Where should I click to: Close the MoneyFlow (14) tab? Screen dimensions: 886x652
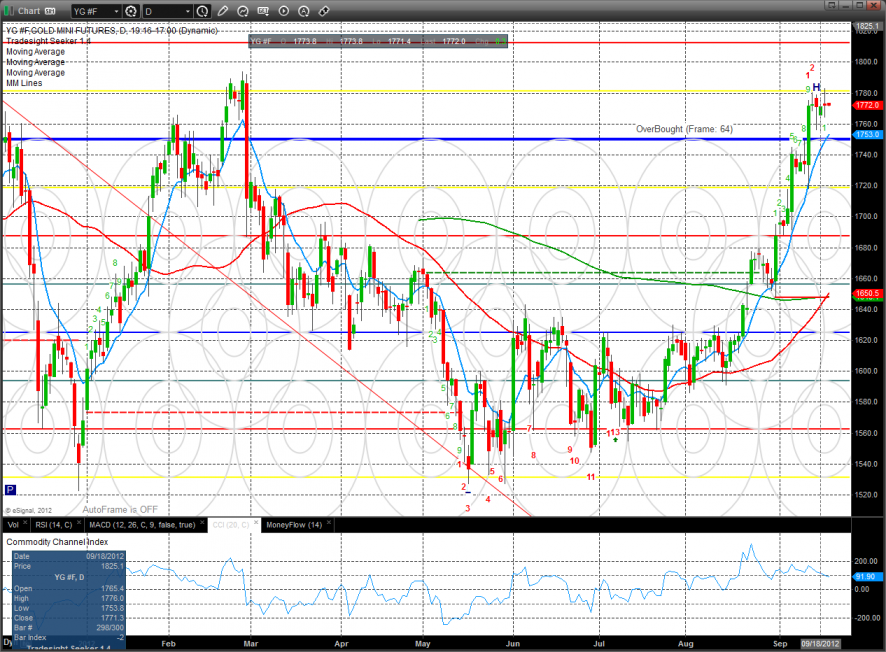[329, 523]
